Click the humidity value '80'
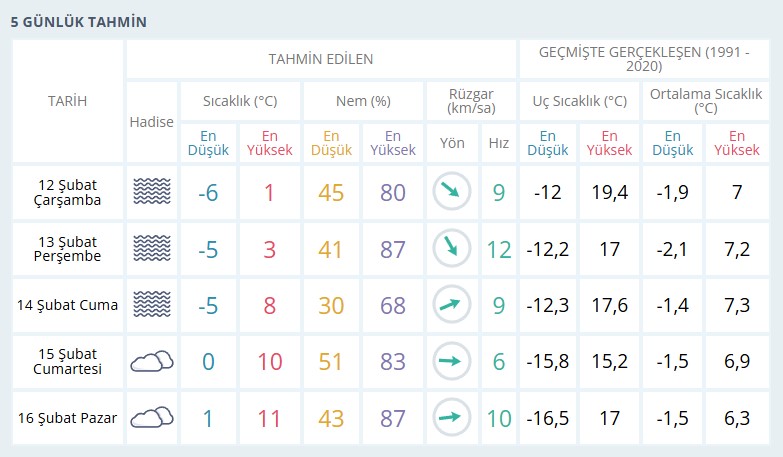The image size is (783, 457). point(392,193)
